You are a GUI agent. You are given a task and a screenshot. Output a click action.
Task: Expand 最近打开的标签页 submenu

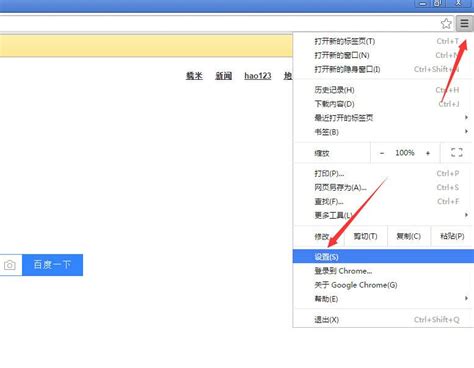coord(383,118)
